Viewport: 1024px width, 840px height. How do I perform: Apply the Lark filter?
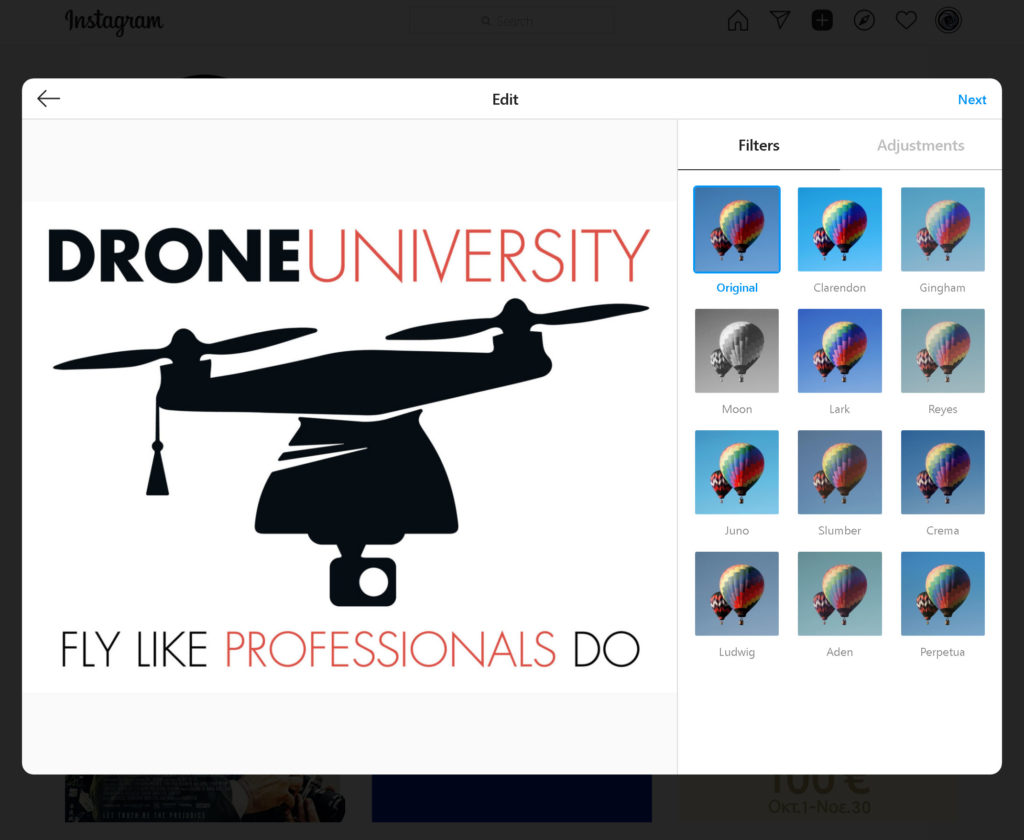click(x=839, y=351)
